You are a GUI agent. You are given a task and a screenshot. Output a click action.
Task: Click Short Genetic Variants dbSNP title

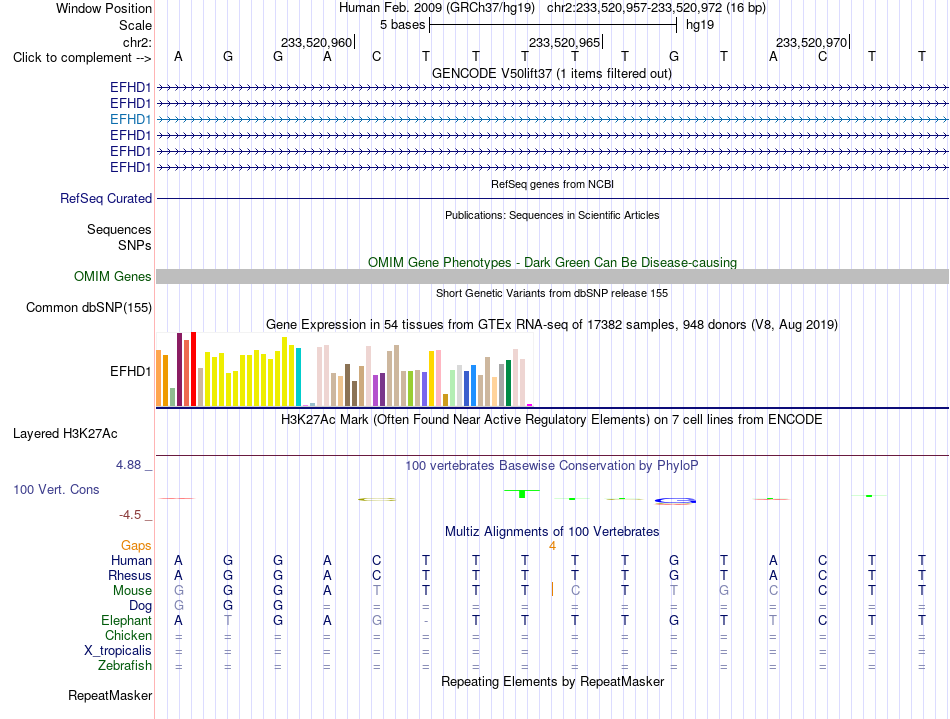coord(552,293)
